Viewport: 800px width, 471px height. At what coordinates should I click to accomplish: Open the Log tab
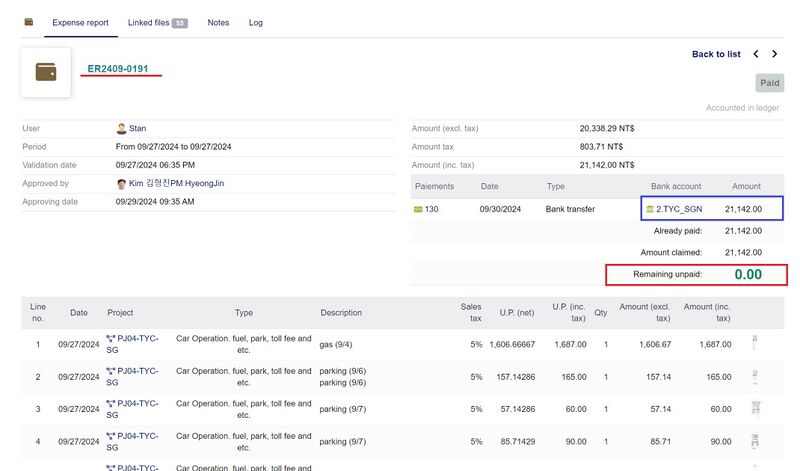(x=256, y=22)
